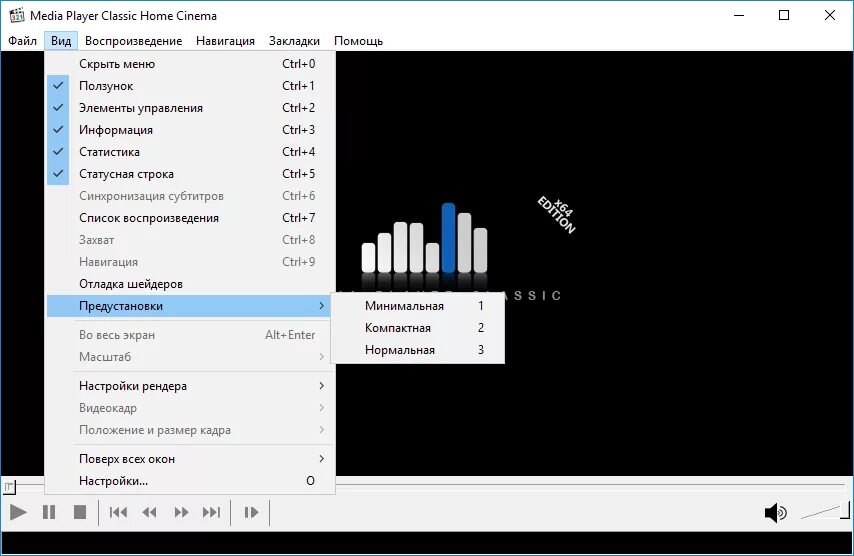
Task: Click the volume slider
Action: pos(825,512)
